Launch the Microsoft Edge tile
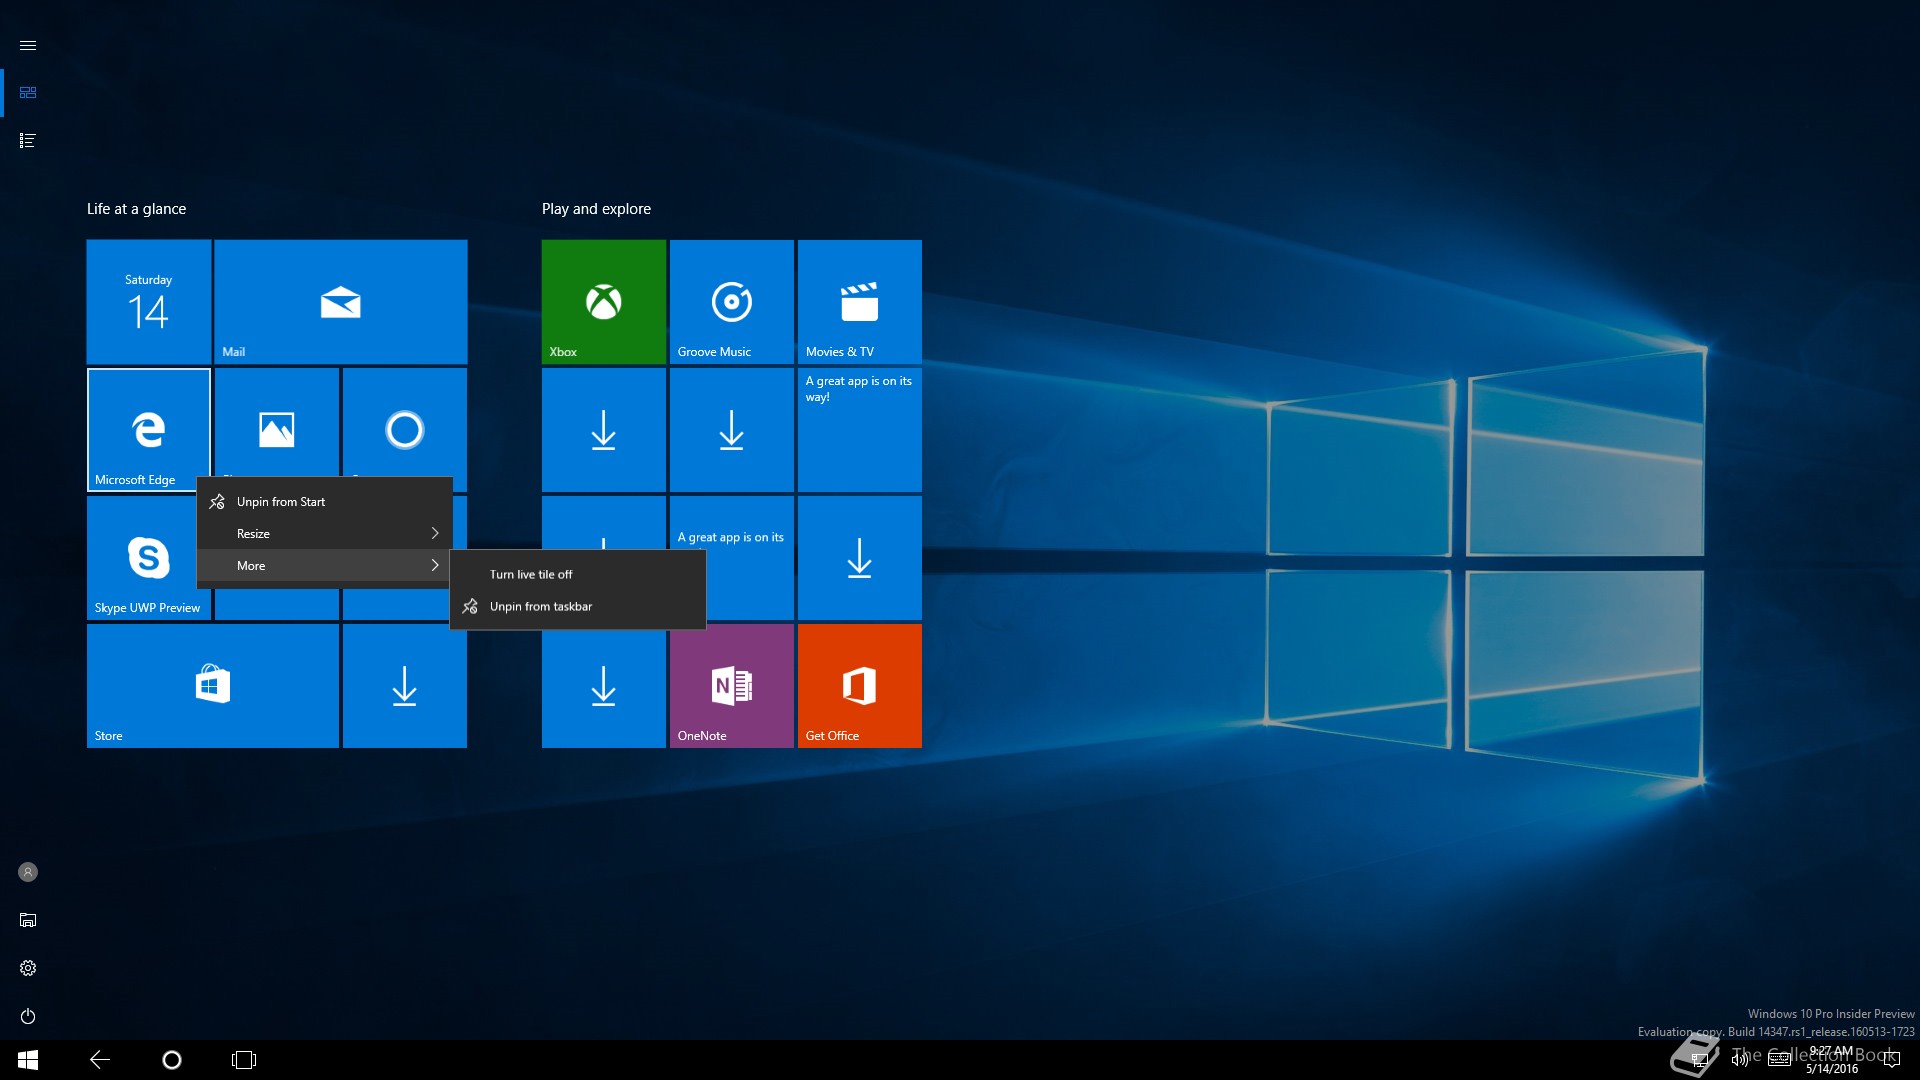This screenshot has width=1920, height=1080. click(149, 430)
